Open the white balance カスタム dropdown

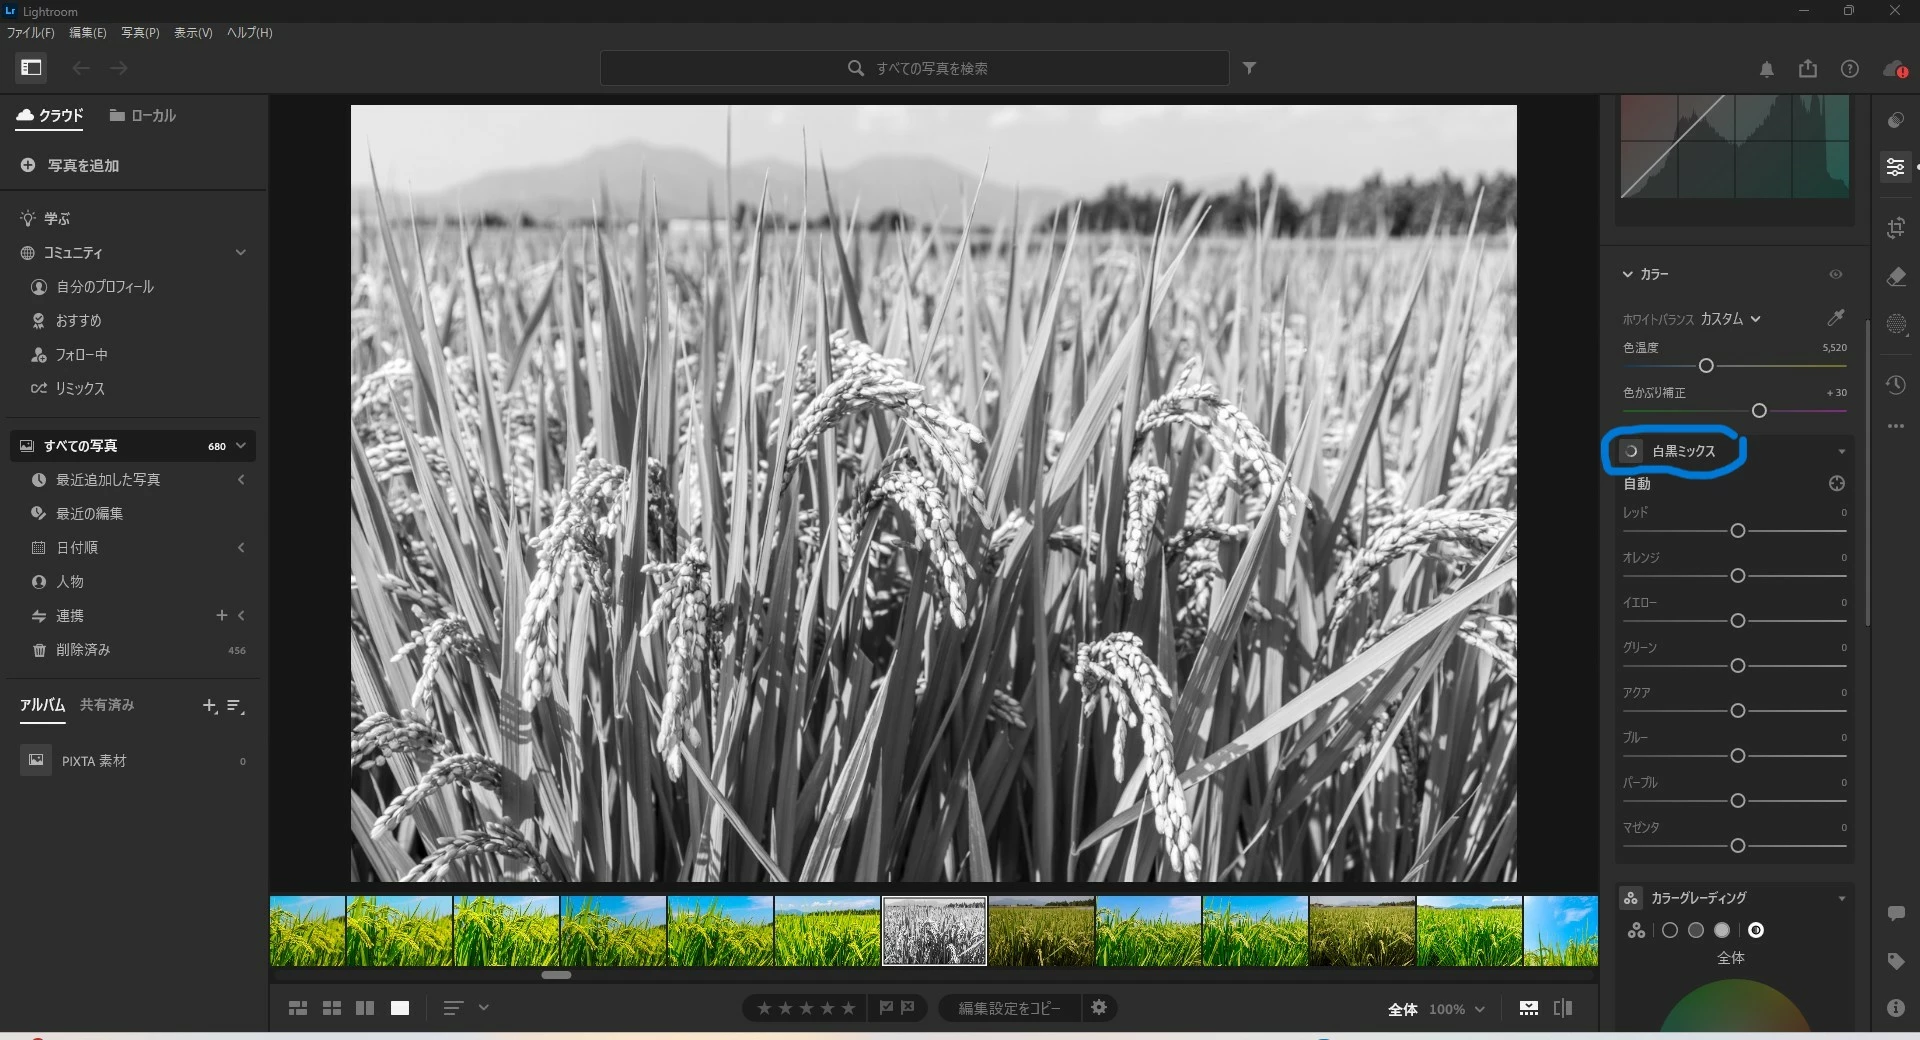(1730, 319)
